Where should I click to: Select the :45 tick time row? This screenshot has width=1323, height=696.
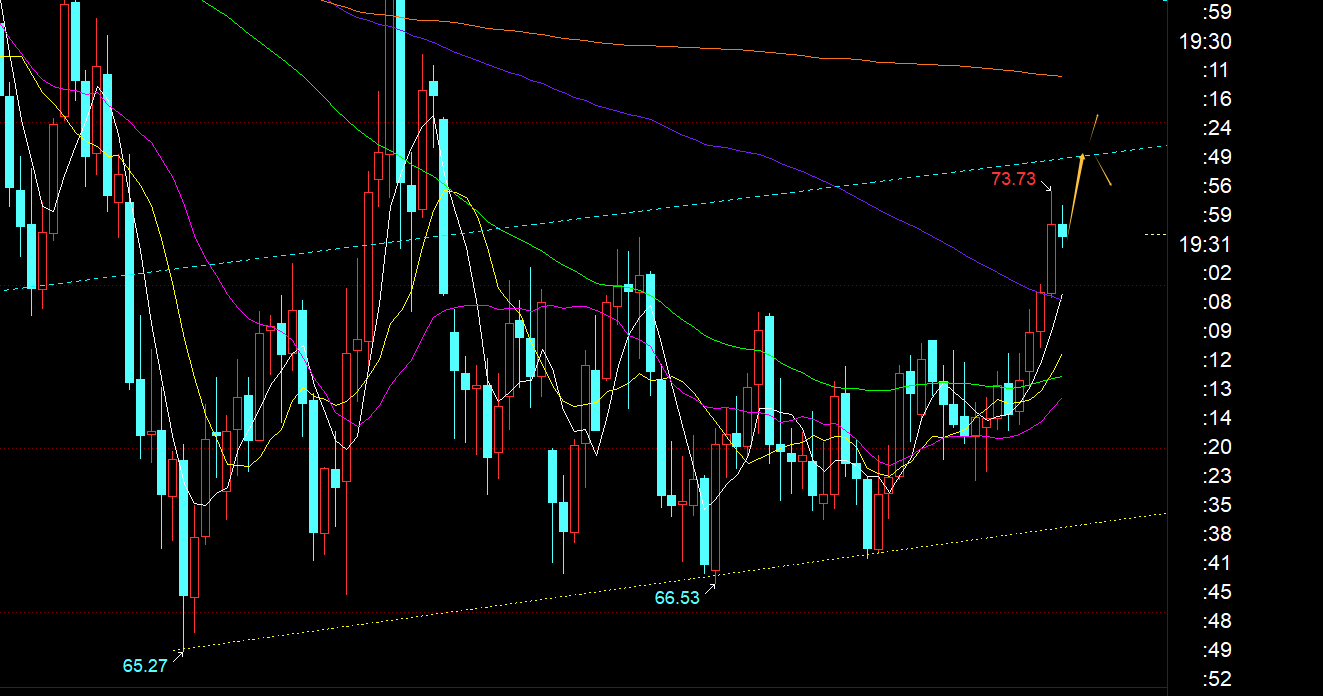1216,592
